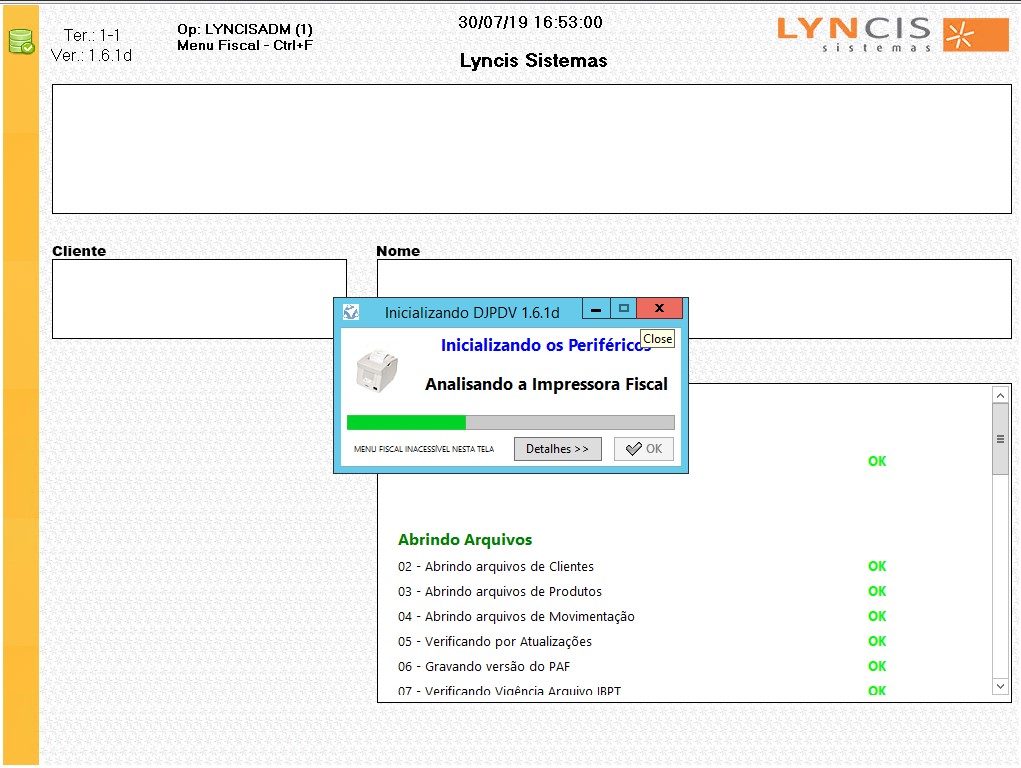Click the "Abrindo Arquivos" section heading

tap(465, 540)
